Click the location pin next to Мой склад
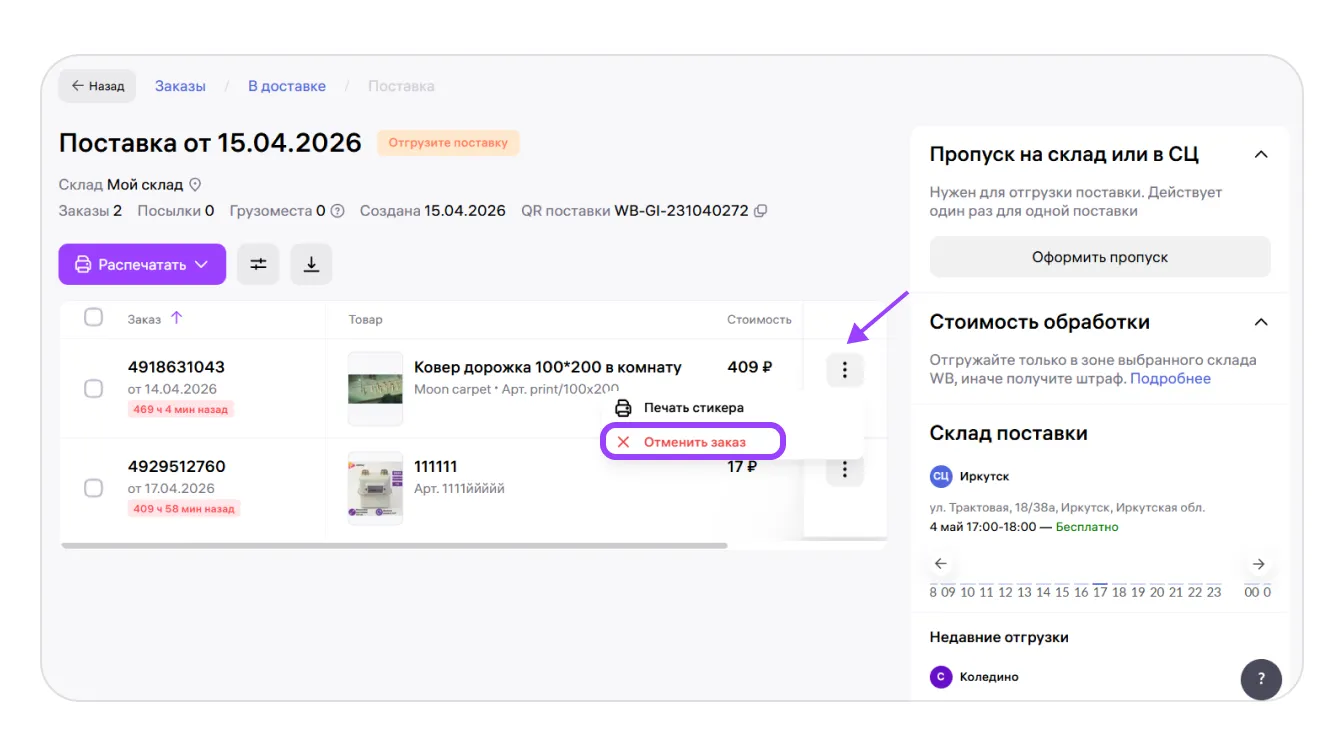The image size is (1344, 756). [x=196, y=185]
